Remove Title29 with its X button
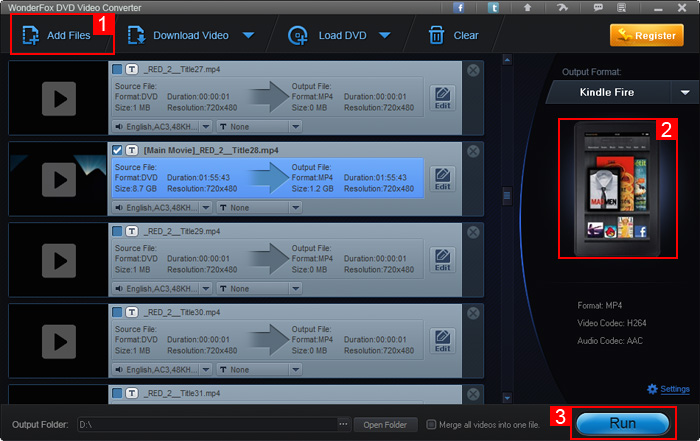The image size is (700, 441). click(473, 232)
